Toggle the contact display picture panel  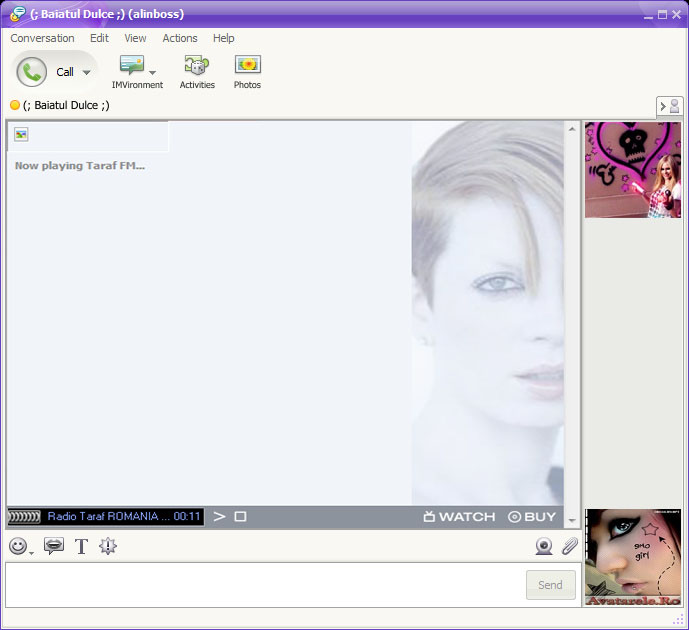[669, 106]
